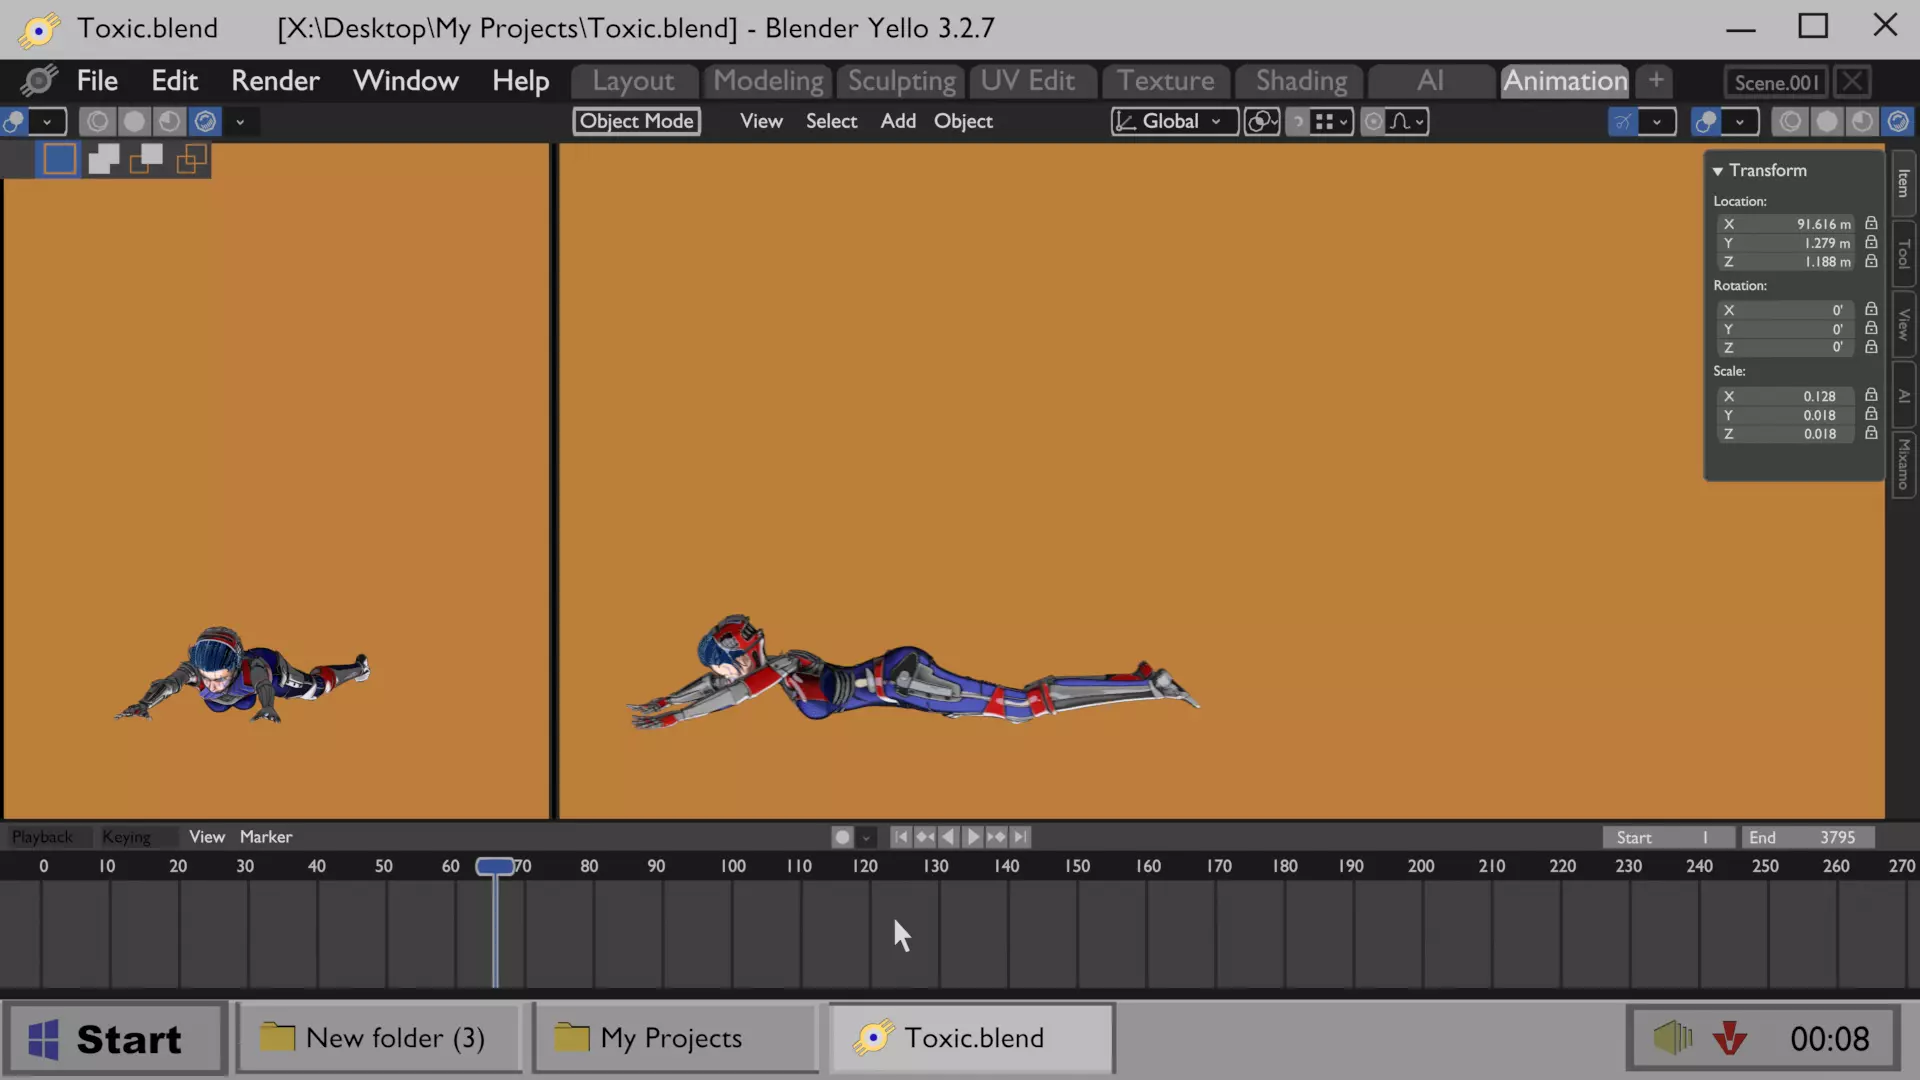Toggle the Location X lock
The height and width of the screenshot is (1080, 1920).
tap(1871, 224)
